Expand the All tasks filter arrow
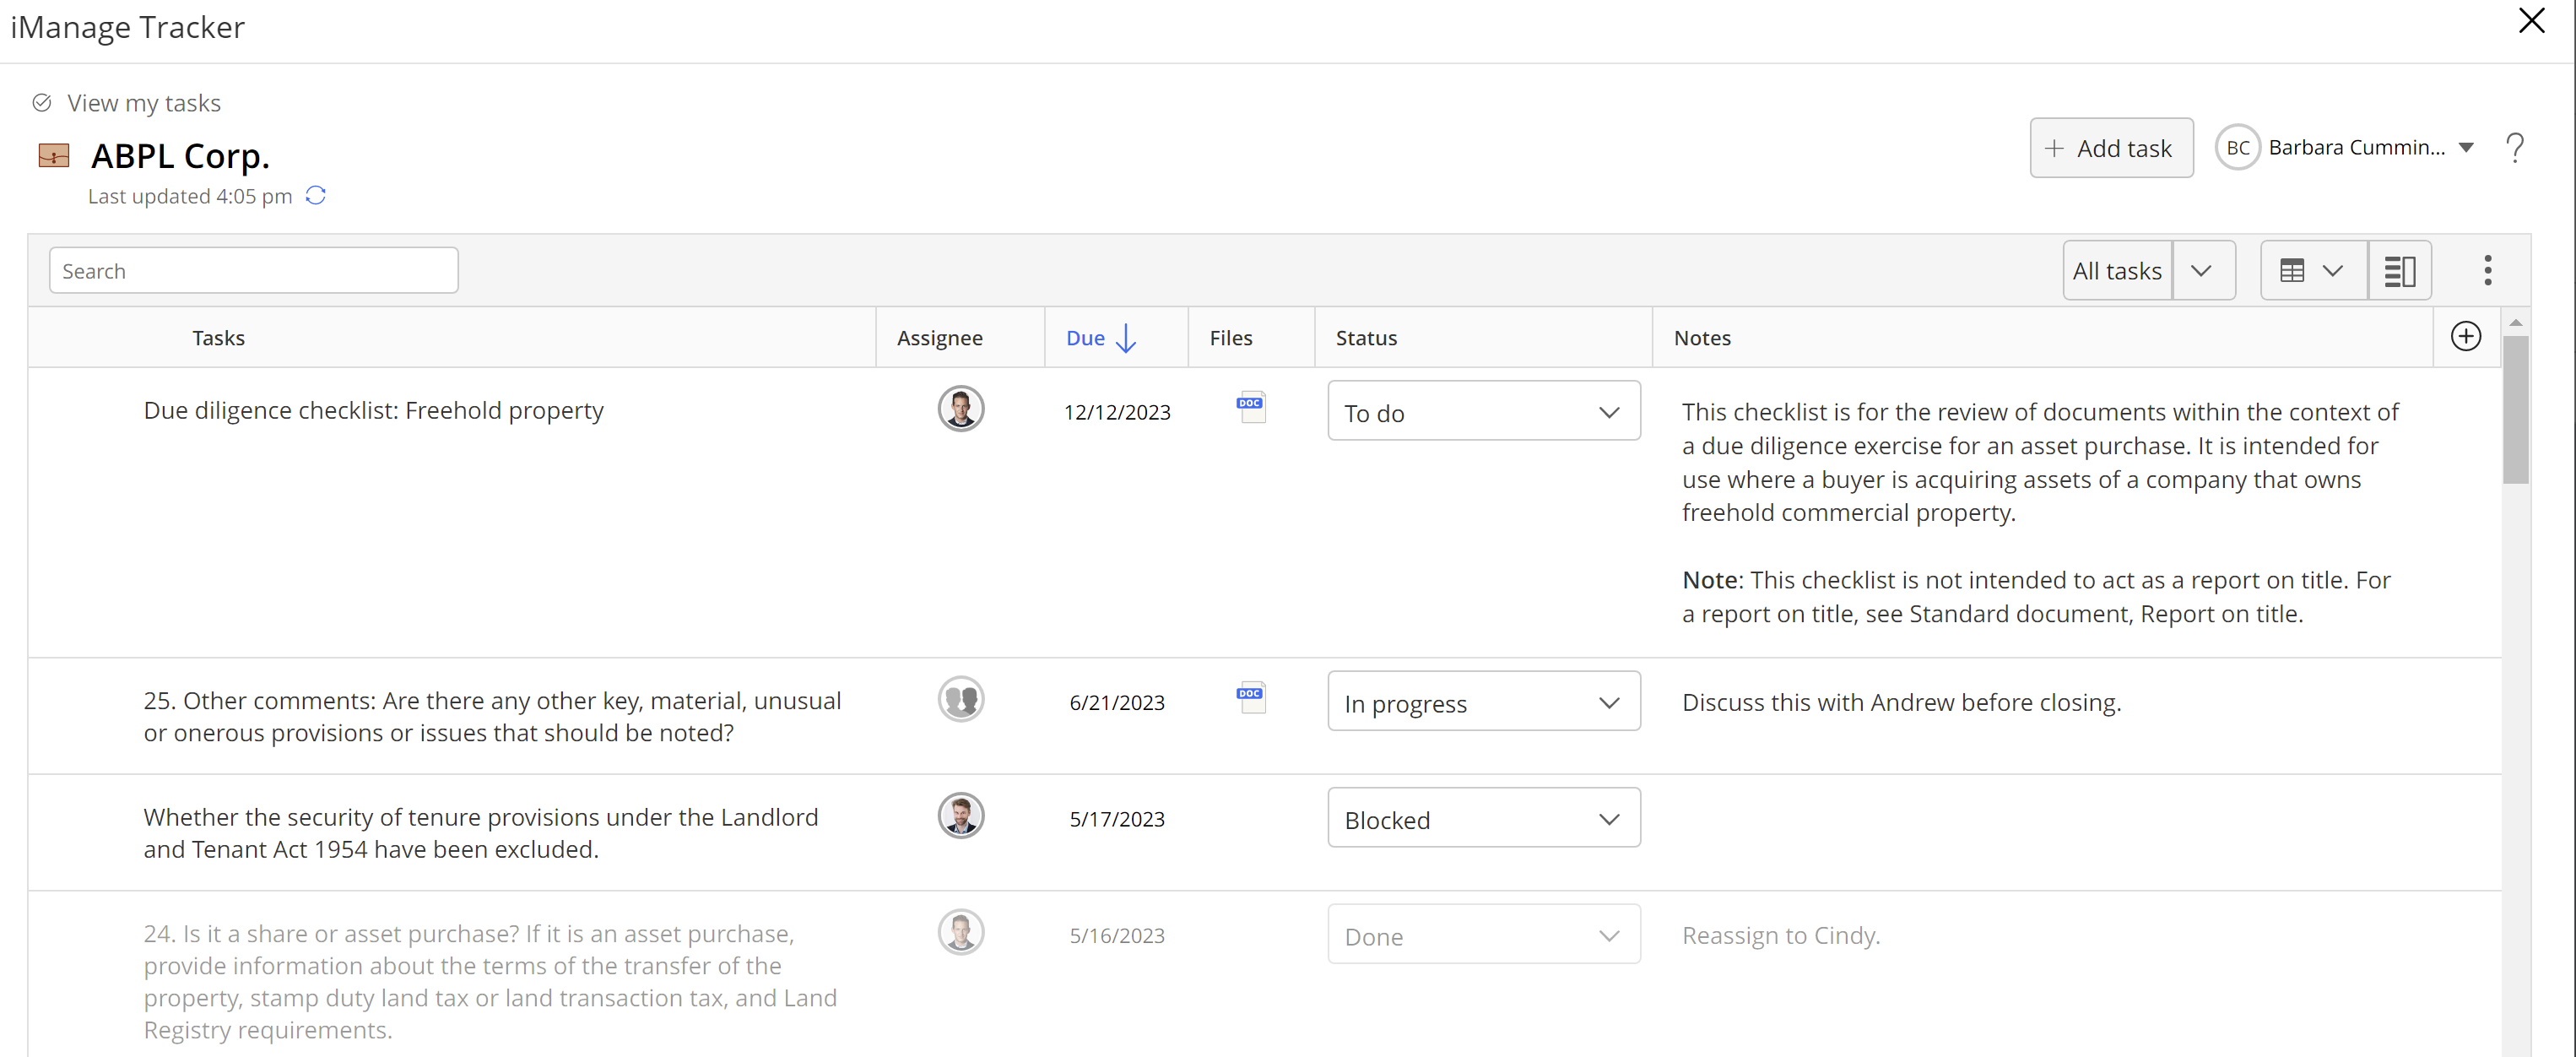 (x=2201, y=271)
